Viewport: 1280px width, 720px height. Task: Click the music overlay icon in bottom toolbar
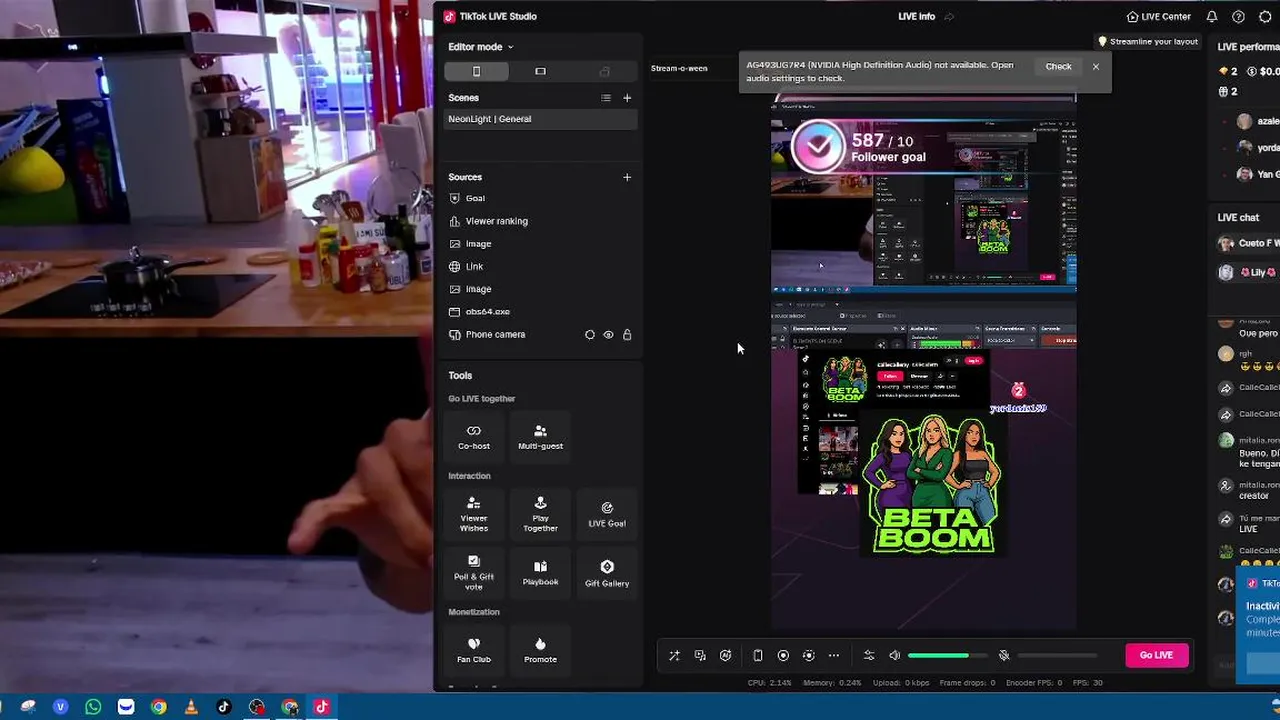[x=700, y=656]
